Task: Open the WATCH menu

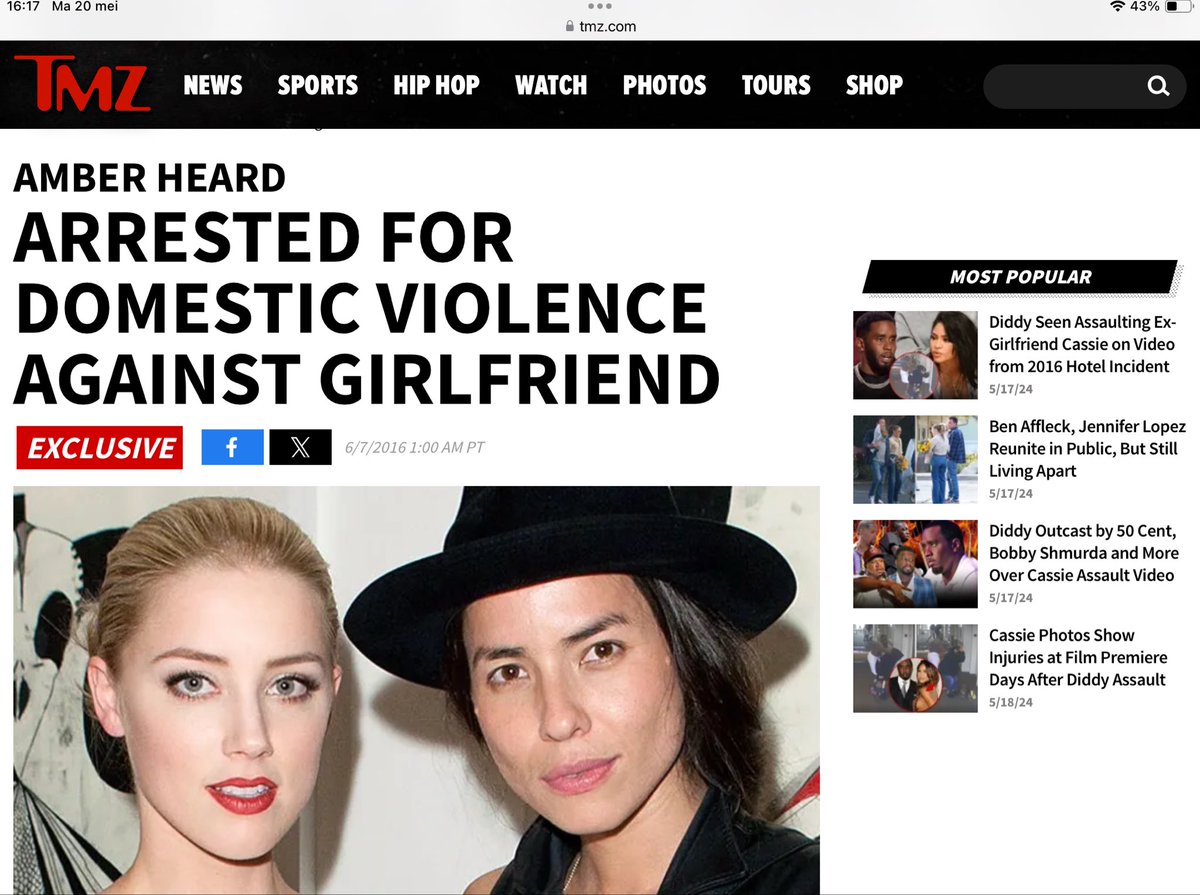Action: click(x=551, y=85)
